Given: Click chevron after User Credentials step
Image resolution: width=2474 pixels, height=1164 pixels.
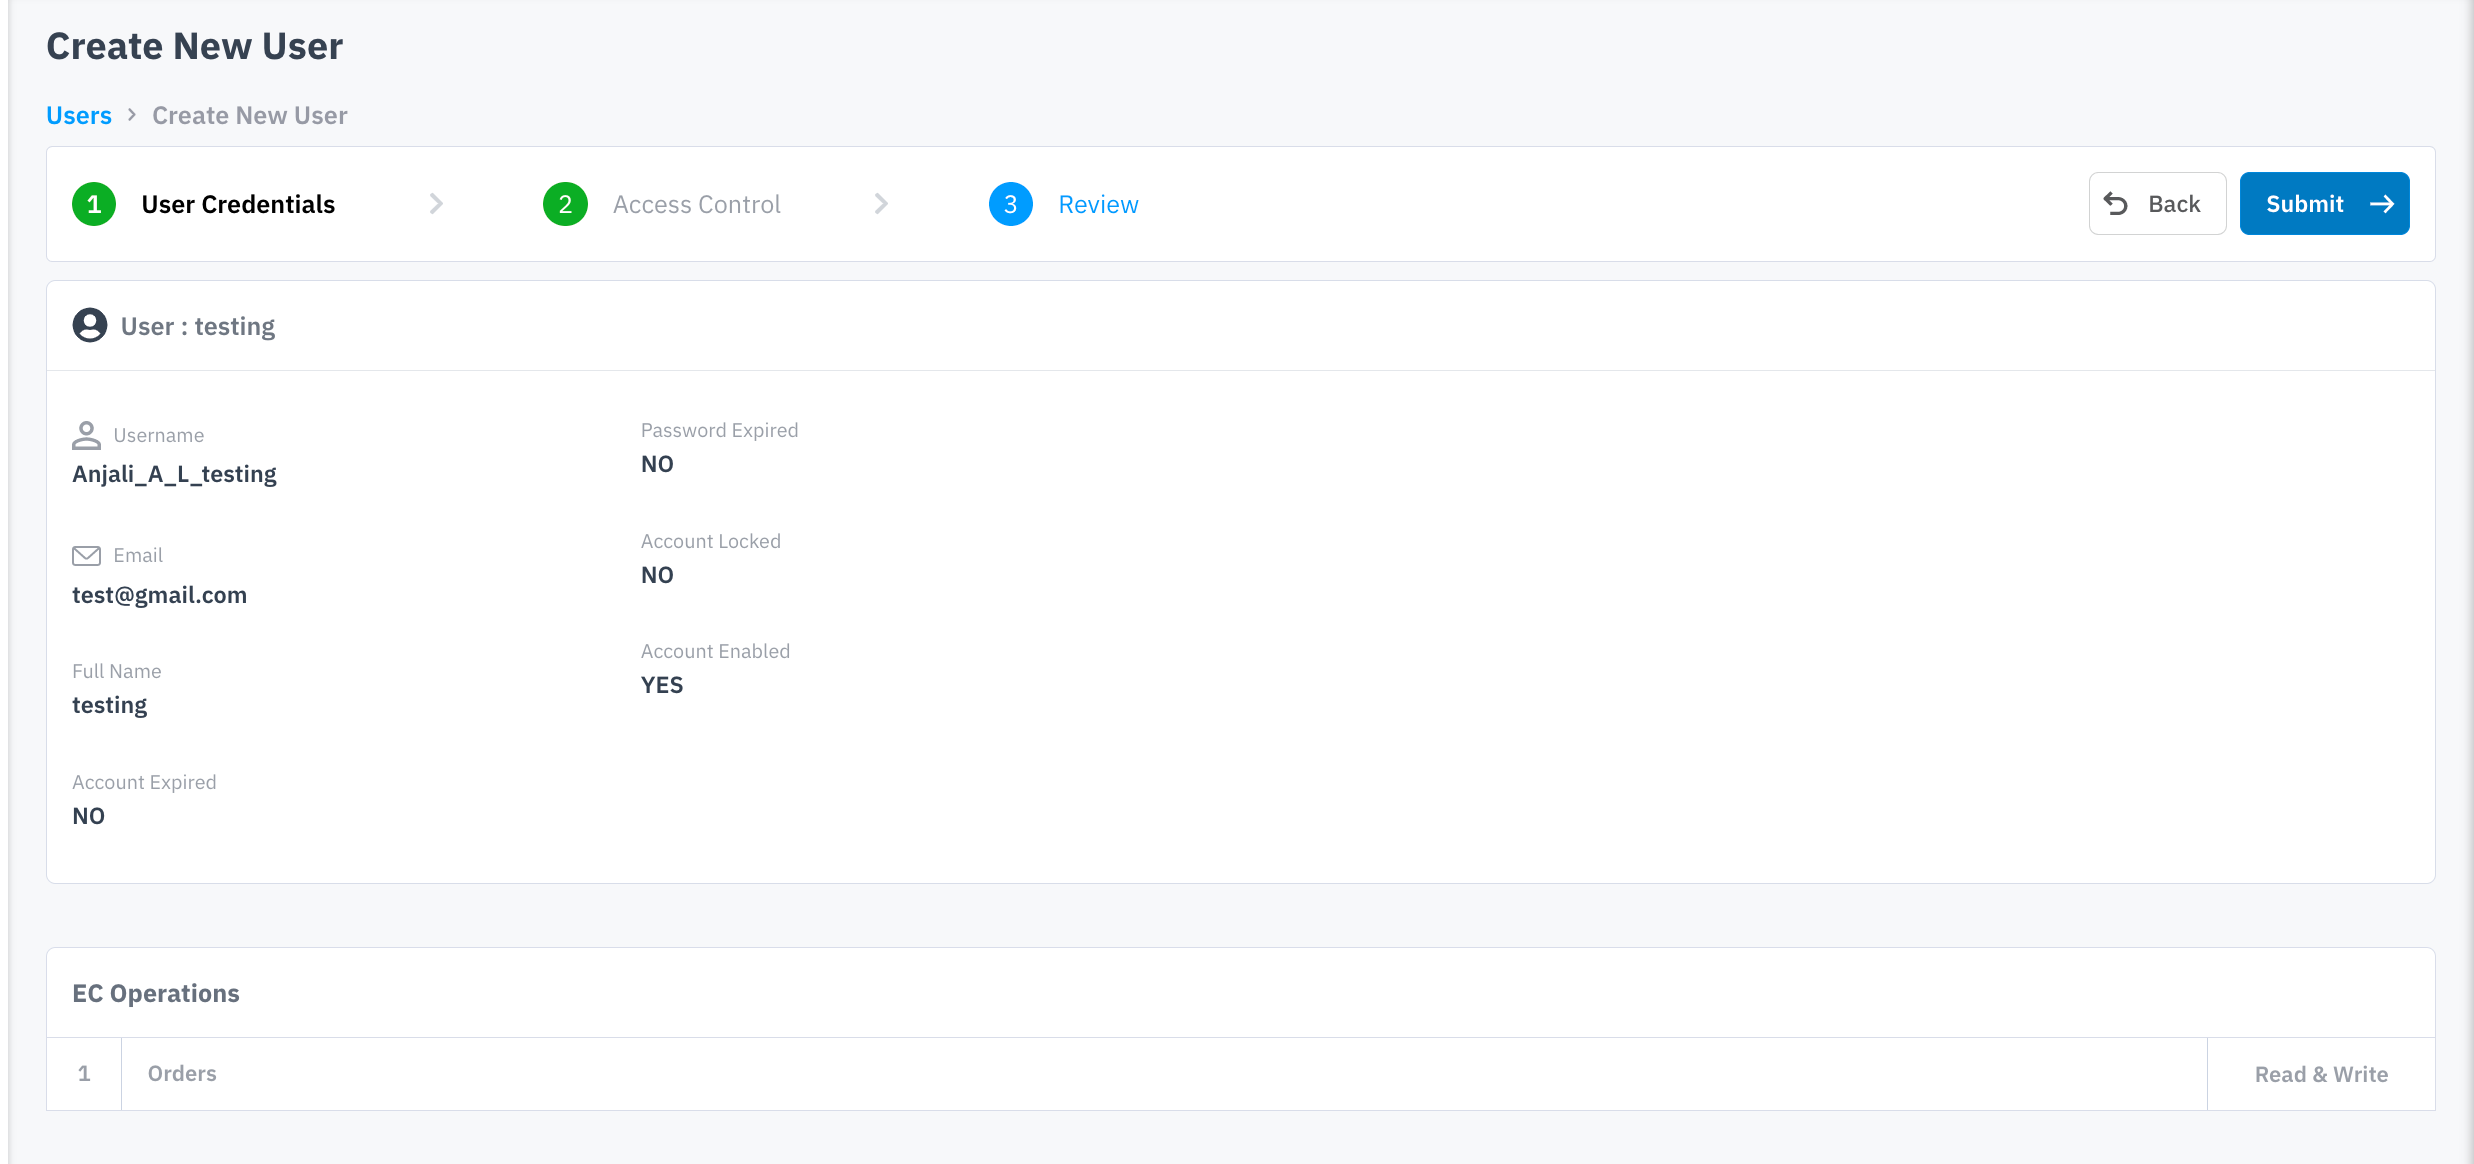Looking at the screenshot, I should (436, 204).
